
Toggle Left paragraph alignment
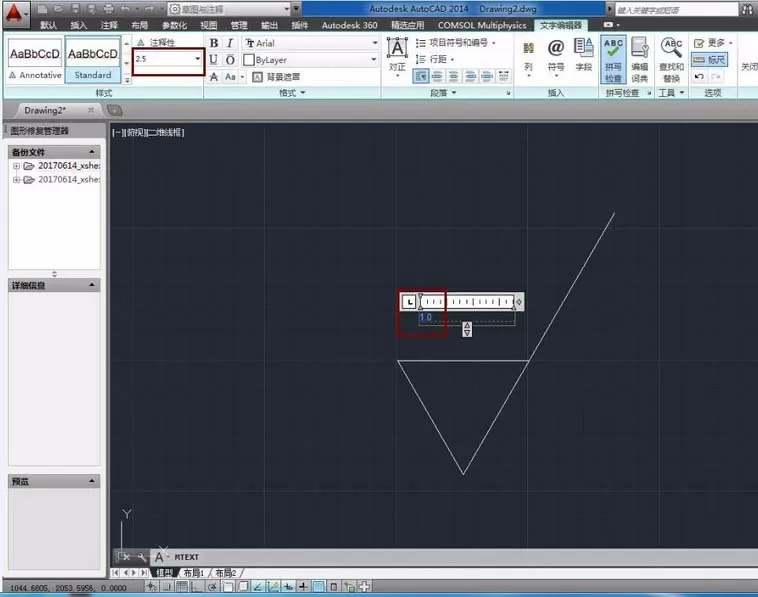click(421, 76)
